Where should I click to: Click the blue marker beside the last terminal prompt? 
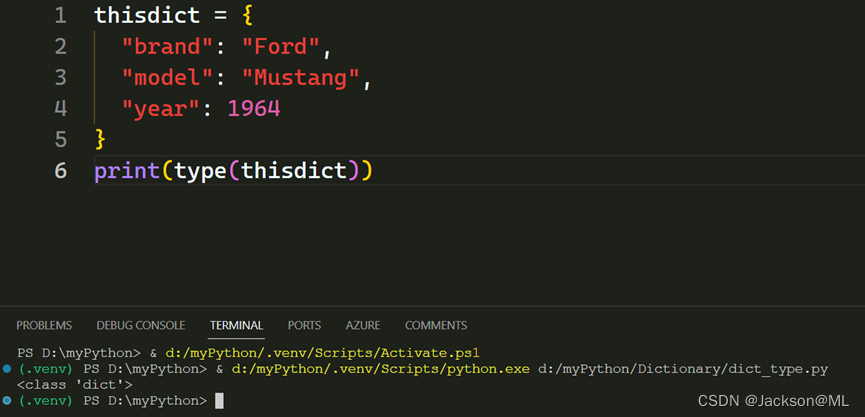point(8,400)
